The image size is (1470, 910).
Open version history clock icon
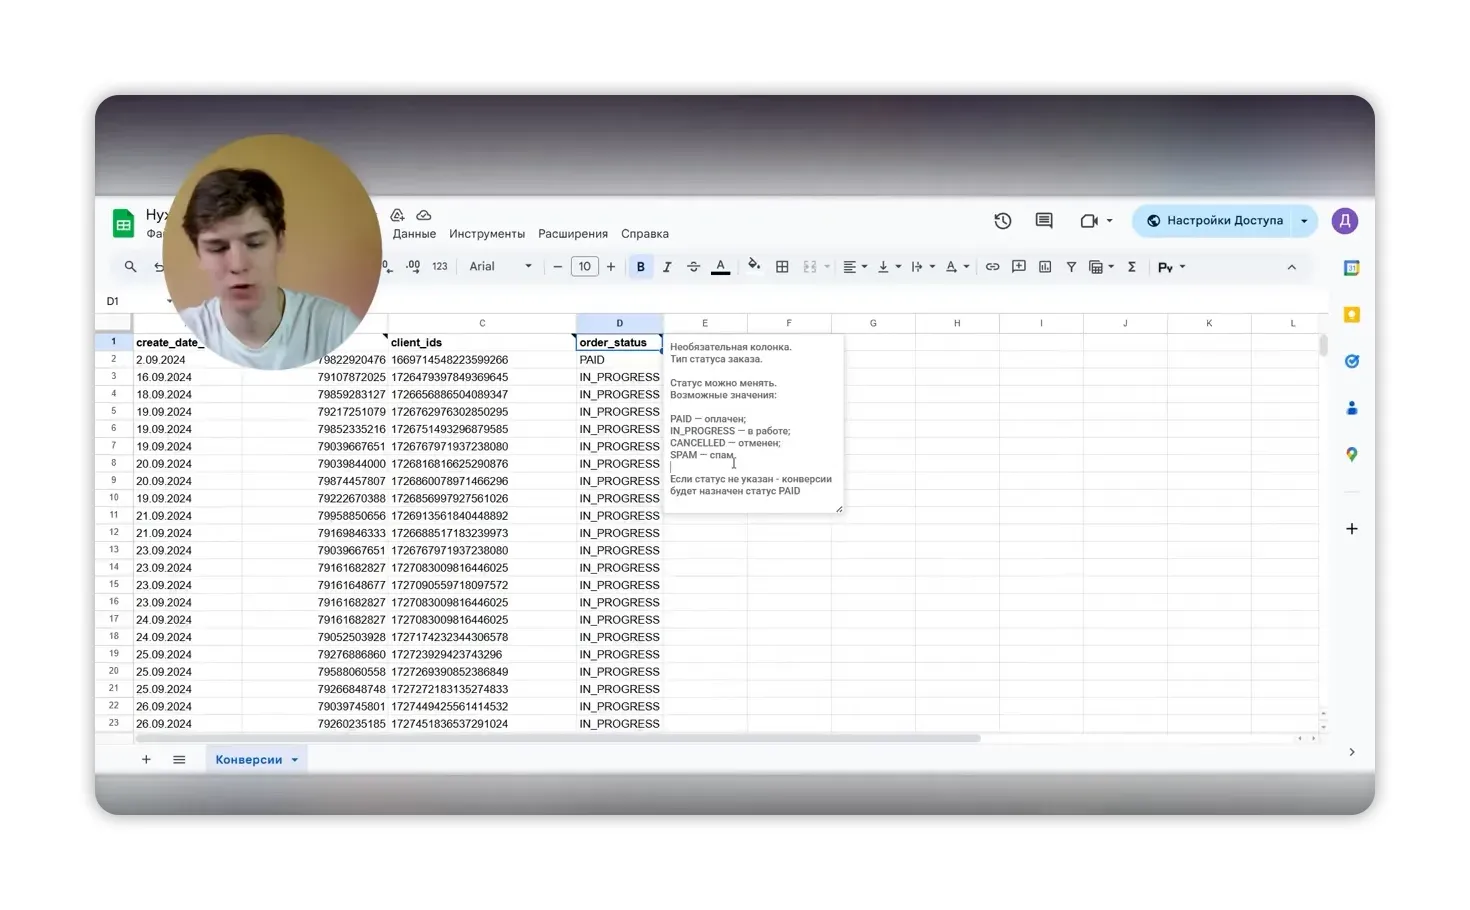click(x=1003, y=221)
